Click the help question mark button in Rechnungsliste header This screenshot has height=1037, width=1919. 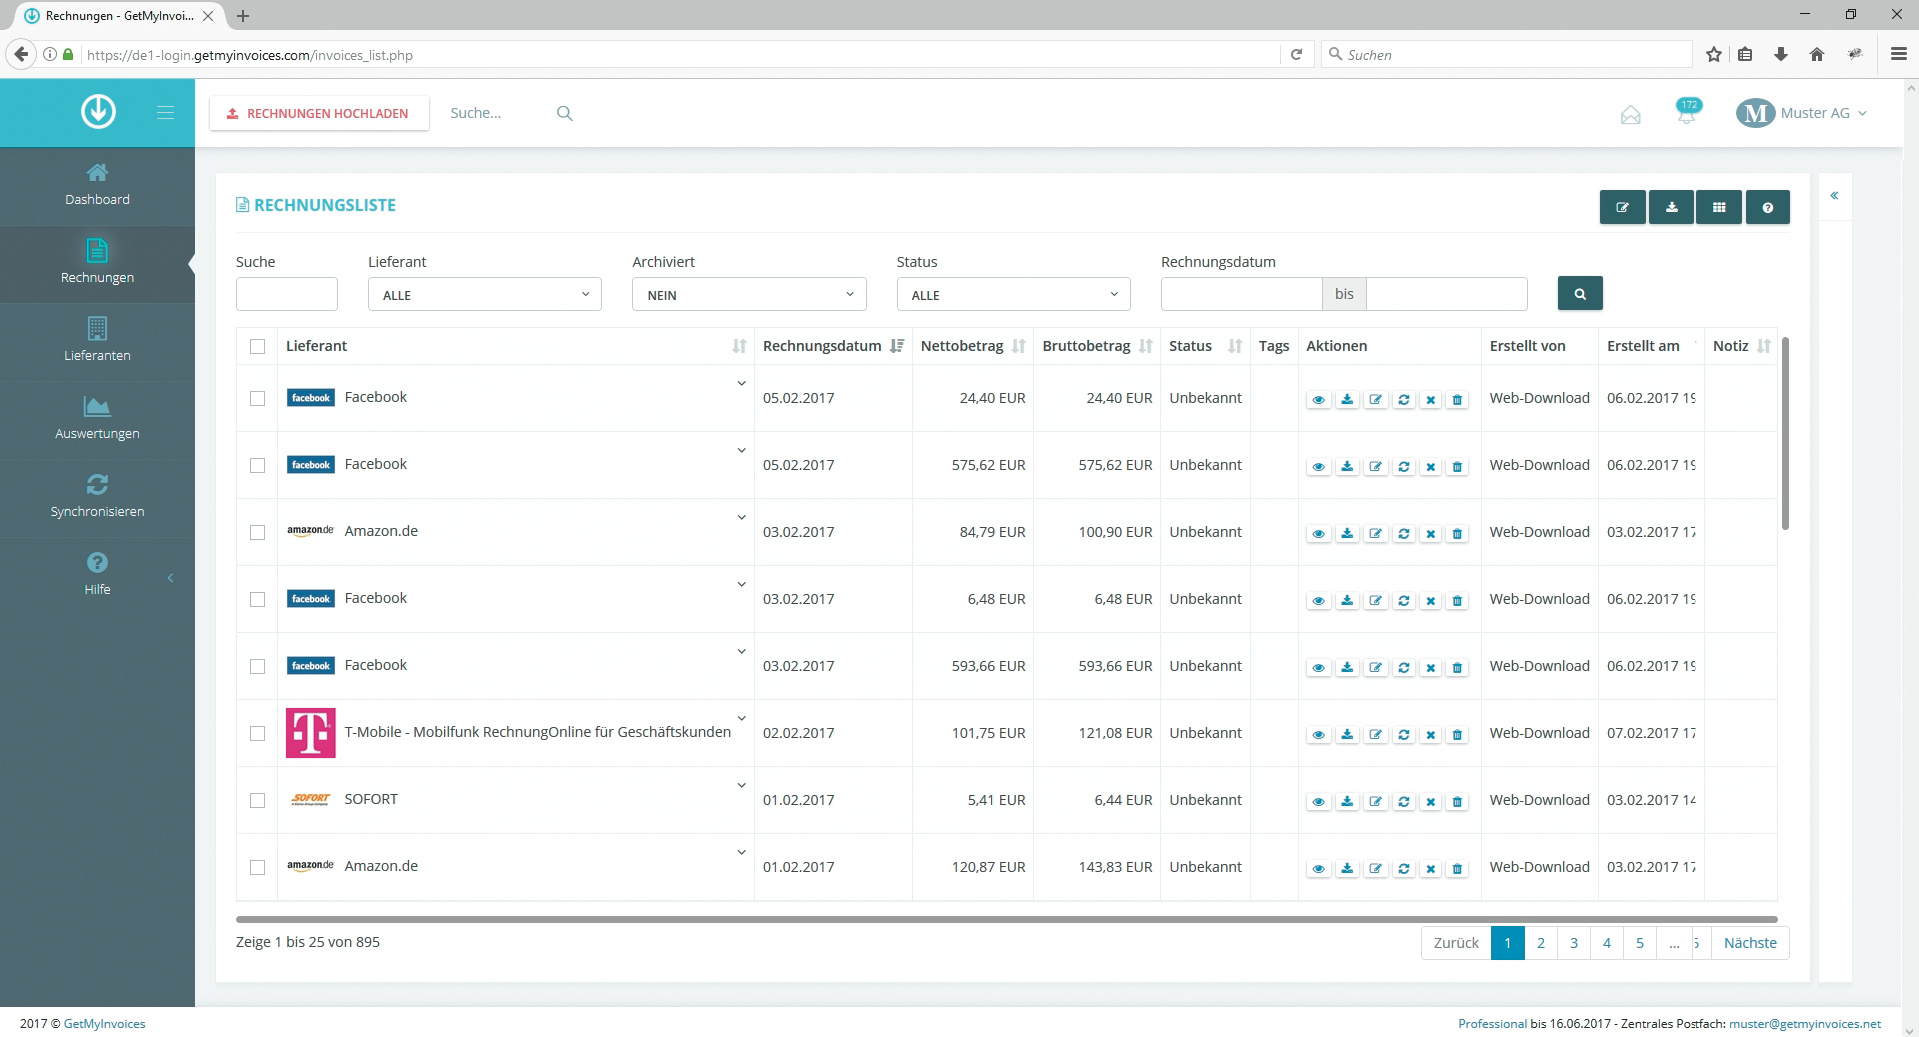(1767, 207)
